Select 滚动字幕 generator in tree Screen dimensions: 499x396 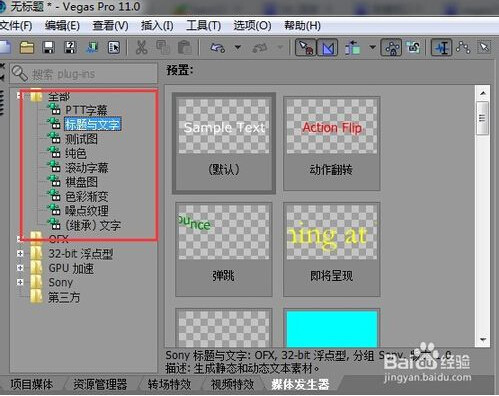(86, 168)
